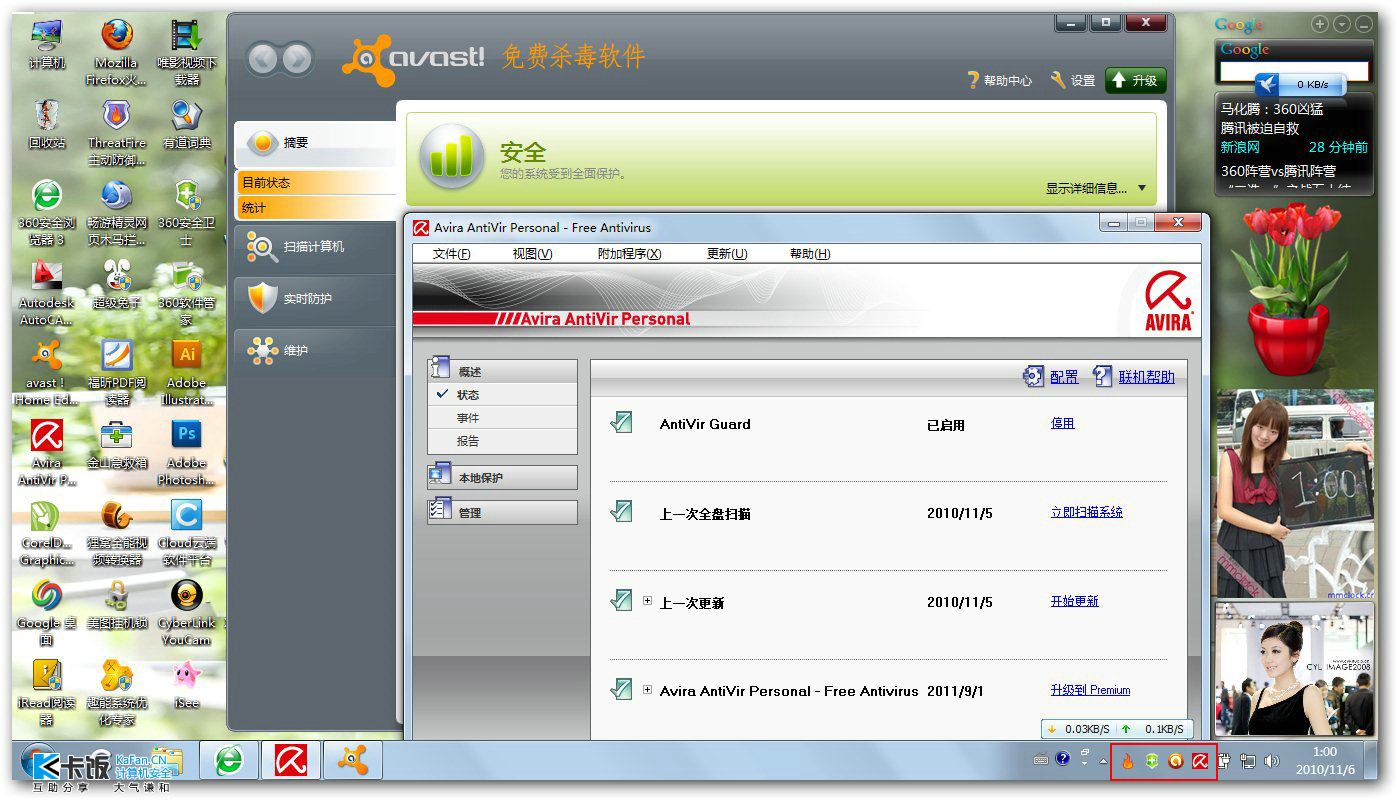Click the network tray icon

(1248, 761)
